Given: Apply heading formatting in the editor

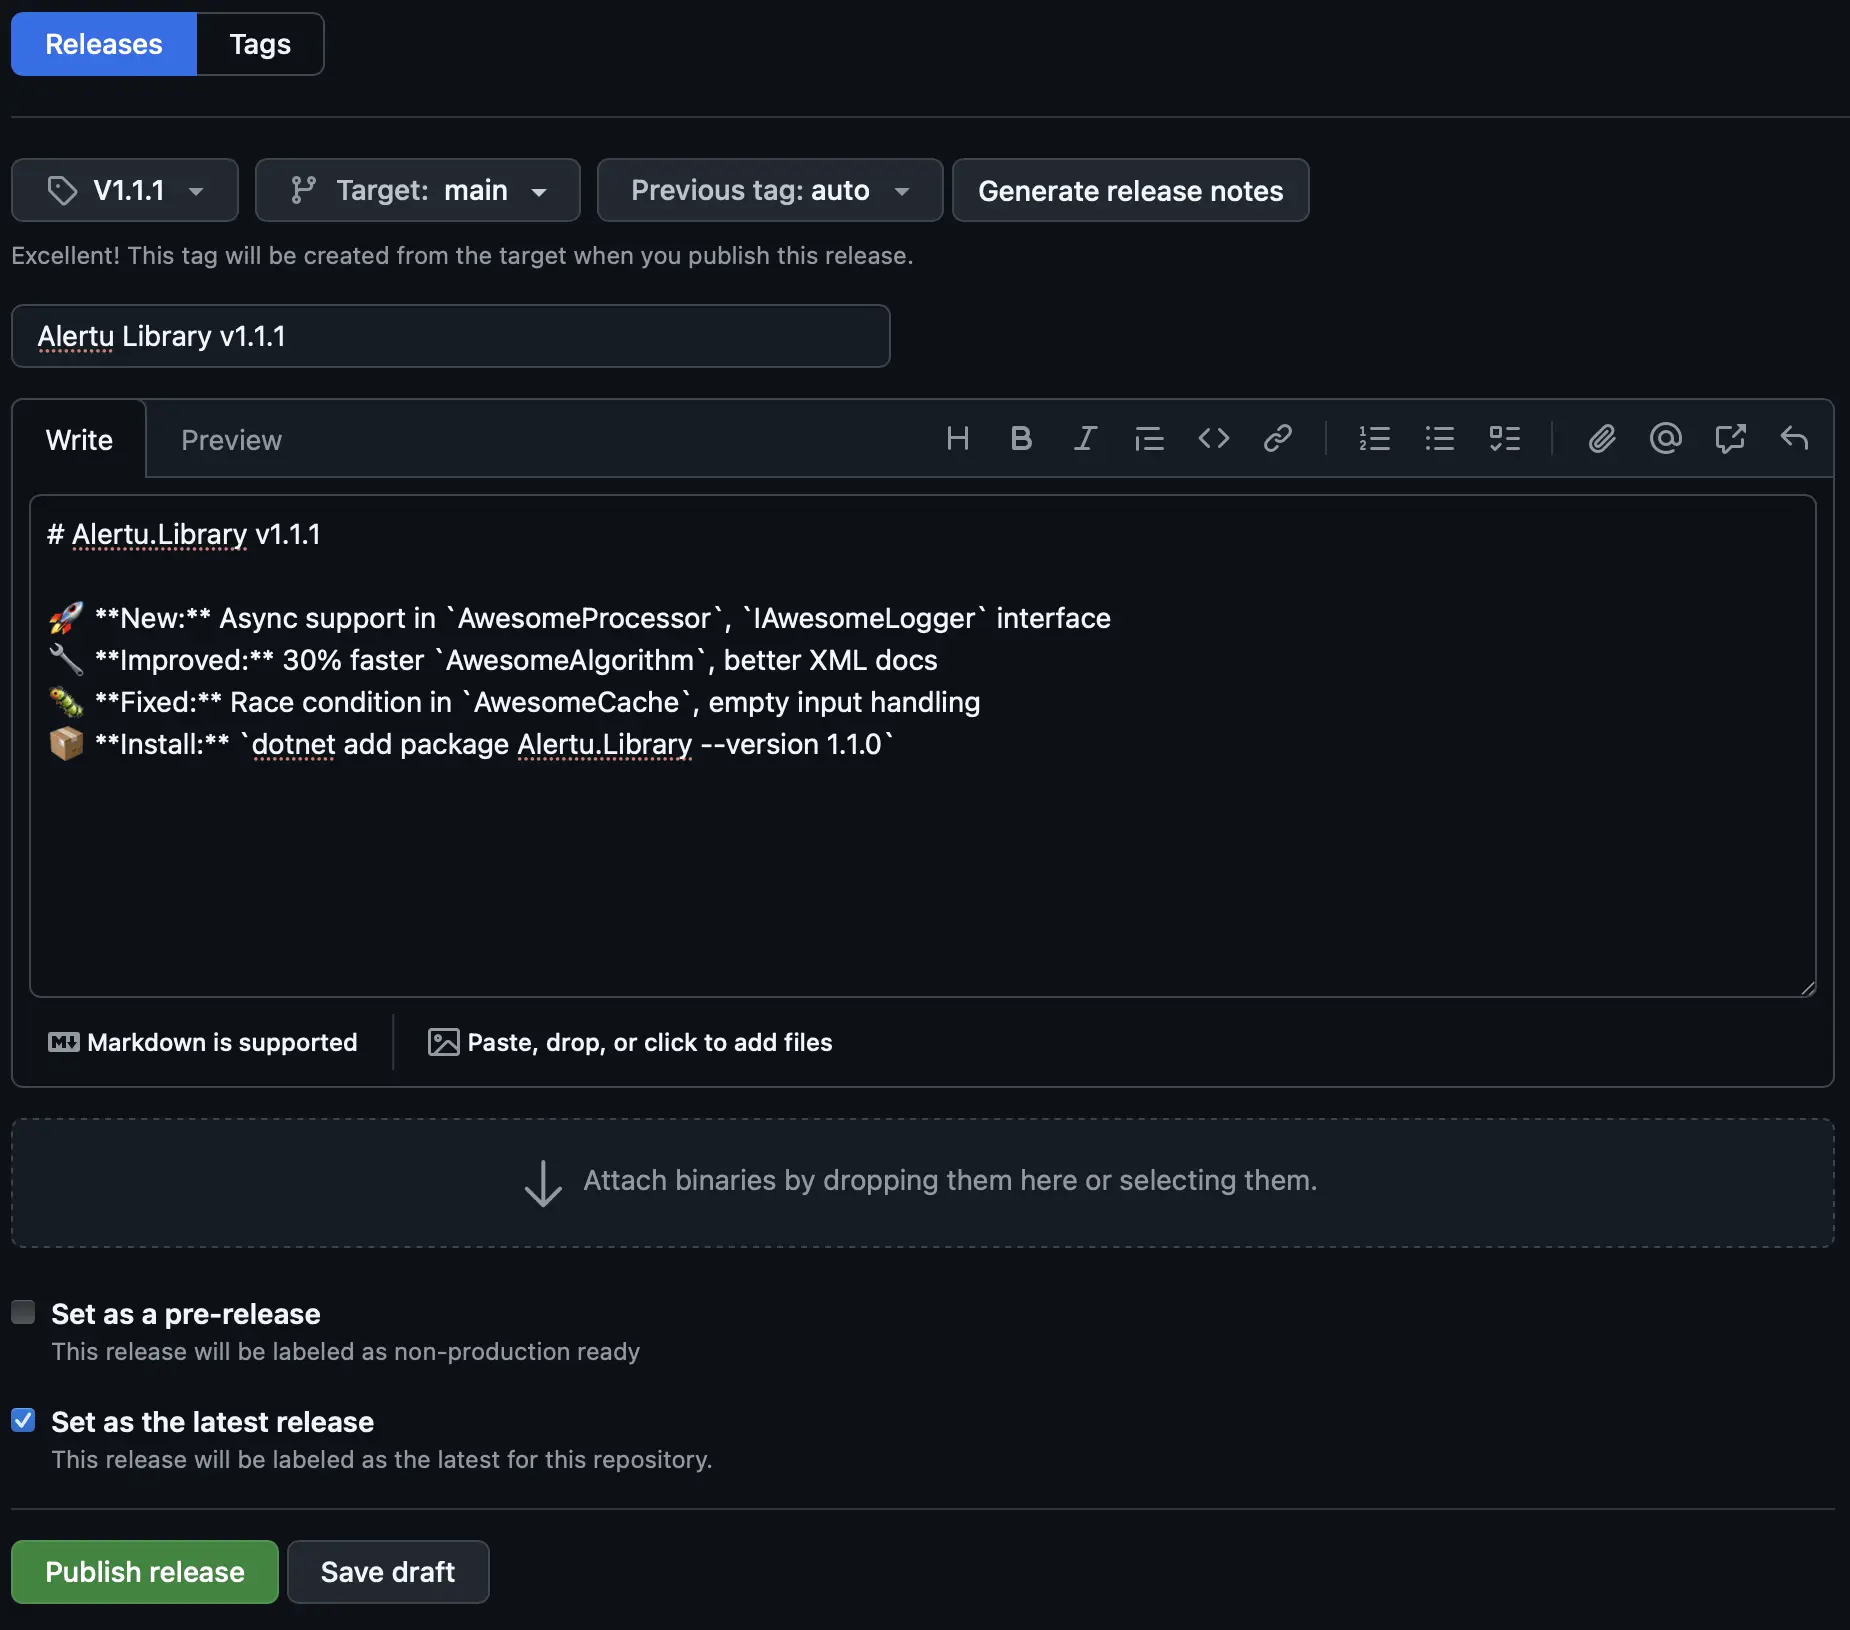Looking at the screenshot, I should (957, 438).
